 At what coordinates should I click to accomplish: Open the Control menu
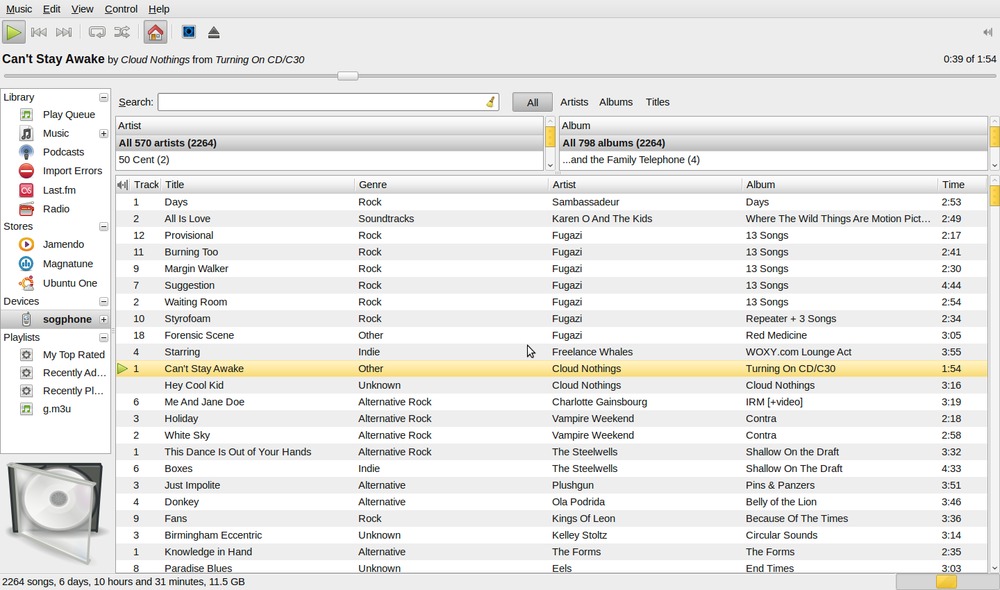pyautogui.click(x=121, y=9)
